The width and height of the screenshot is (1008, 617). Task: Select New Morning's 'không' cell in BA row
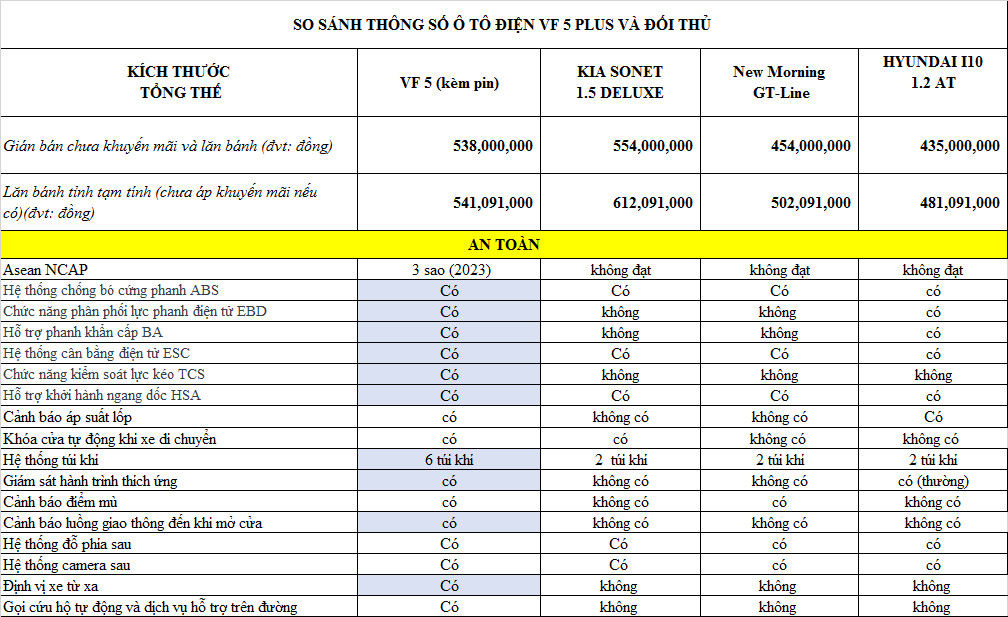pos(779,333)
